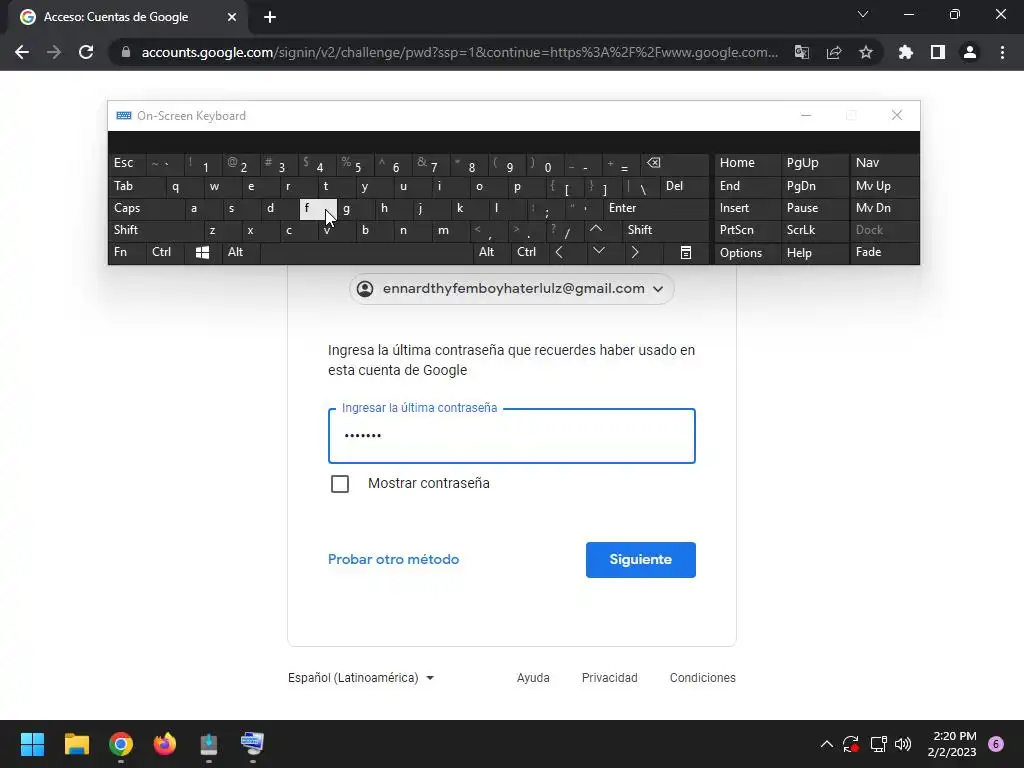Tap the Options key on On-Screen Keyboard
The width and height of the screenshot is (1024, 768).
tap(746, 252)
